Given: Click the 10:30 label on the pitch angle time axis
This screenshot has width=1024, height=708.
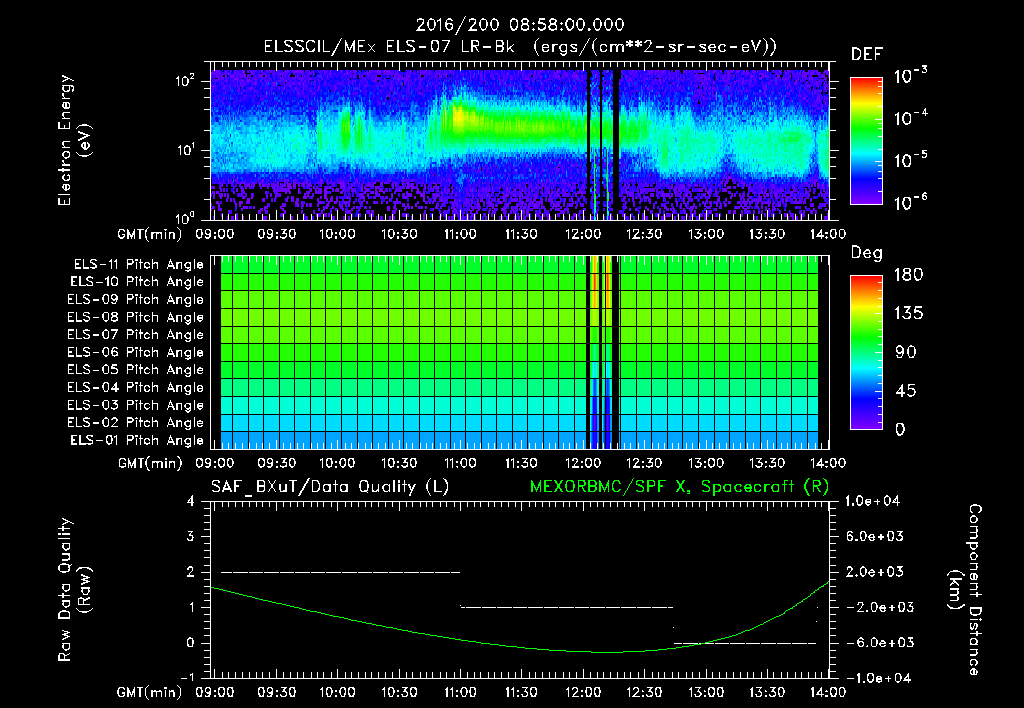Looking at the screenshot, I should point(399,463).
